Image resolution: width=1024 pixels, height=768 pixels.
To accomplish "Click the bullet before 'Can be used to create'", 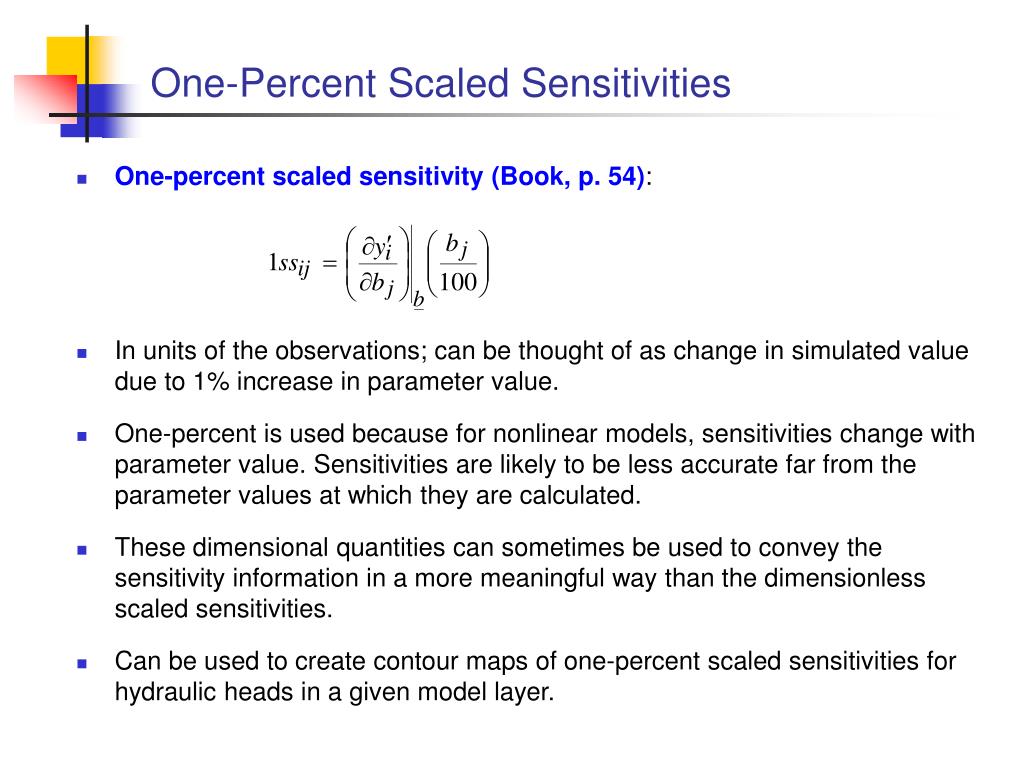I will click(x=82, y=664).
